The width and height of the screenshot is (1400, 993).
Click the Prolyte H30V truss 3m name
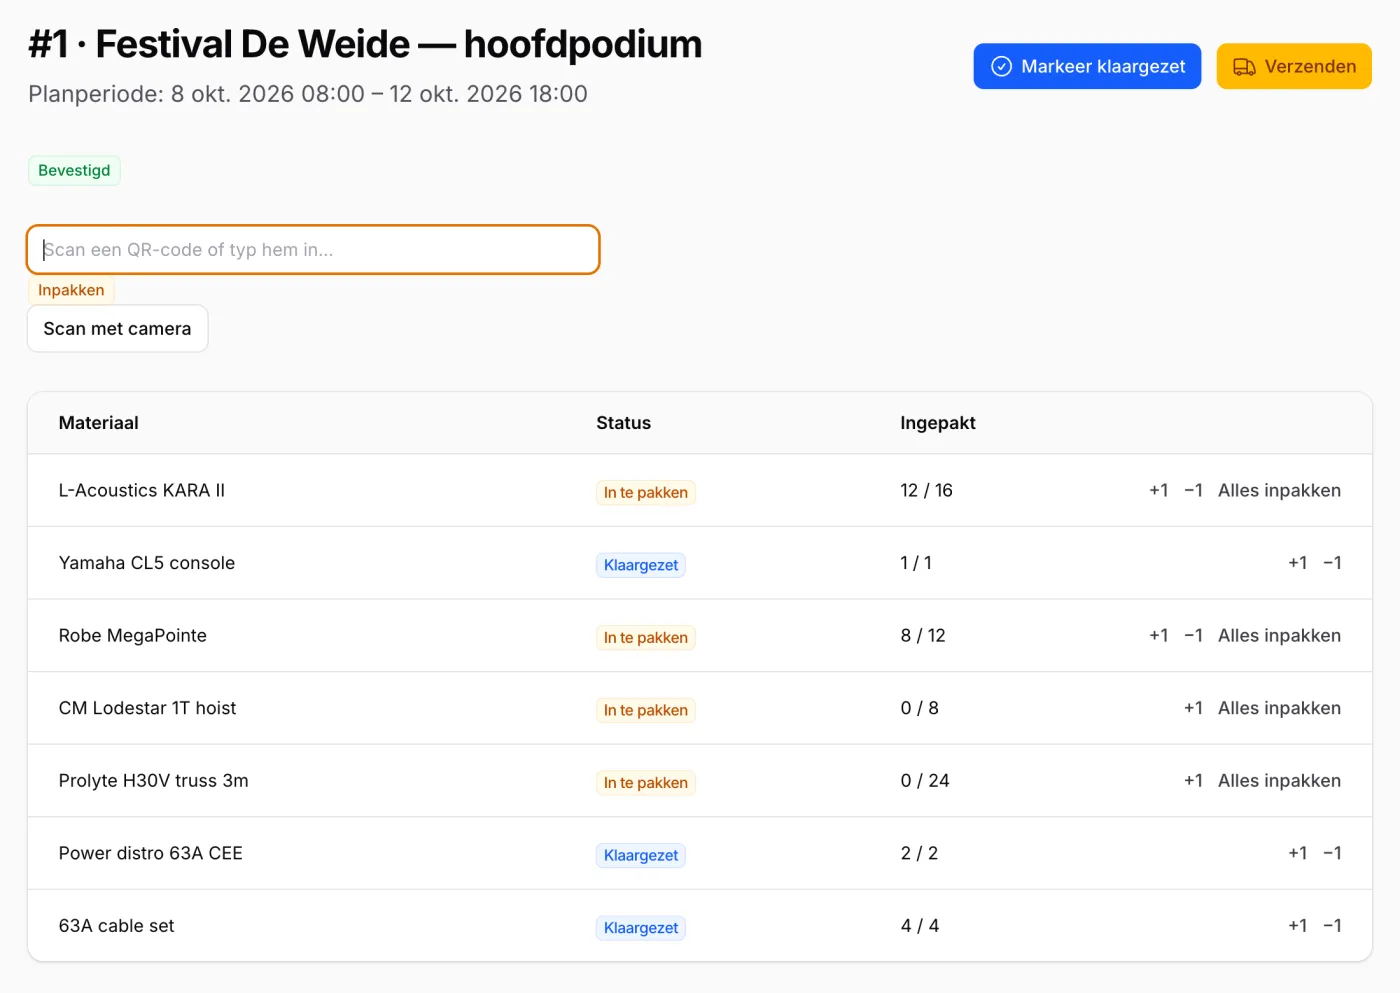tap(154, 781)
